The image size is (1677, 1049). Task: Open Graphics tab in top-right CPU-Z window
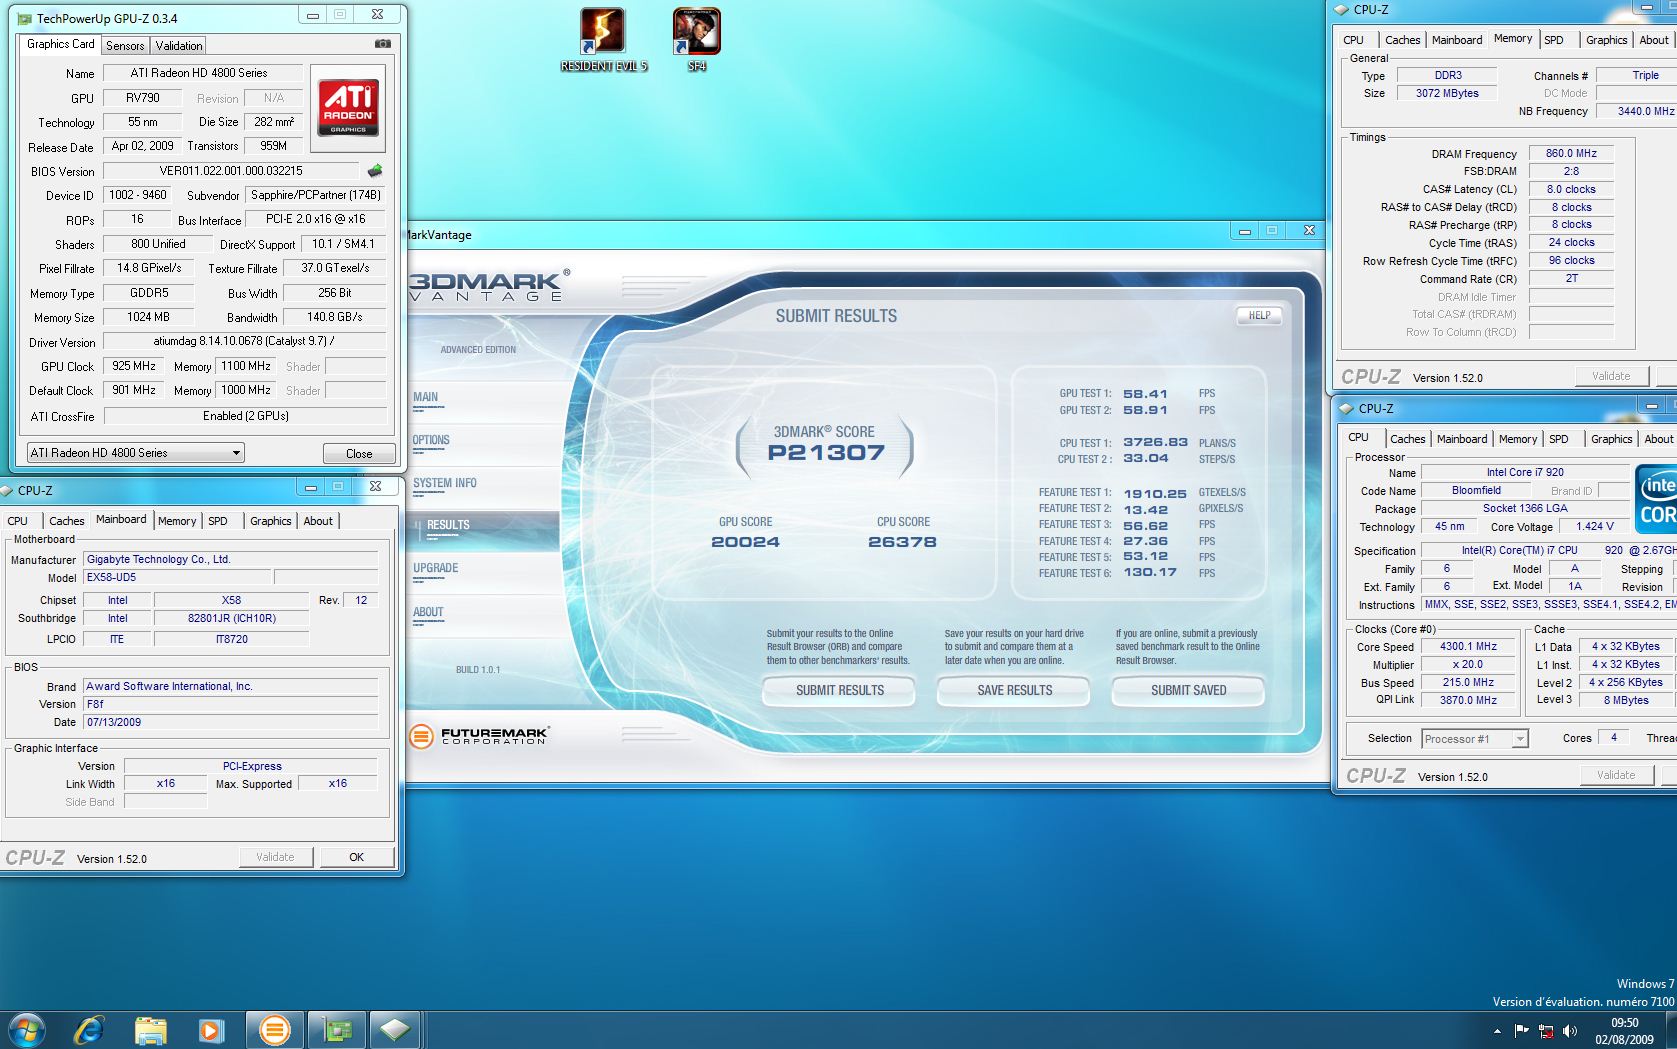click(x=1606, y=40)
